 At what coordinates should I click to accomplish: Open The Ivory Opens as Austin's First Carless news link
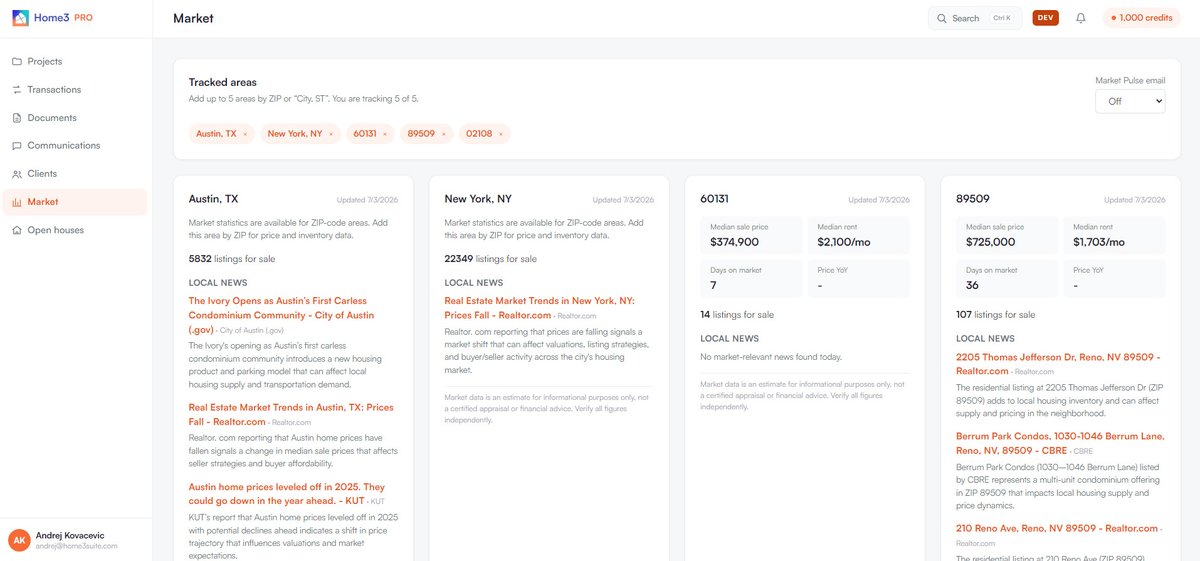point(281,315)
